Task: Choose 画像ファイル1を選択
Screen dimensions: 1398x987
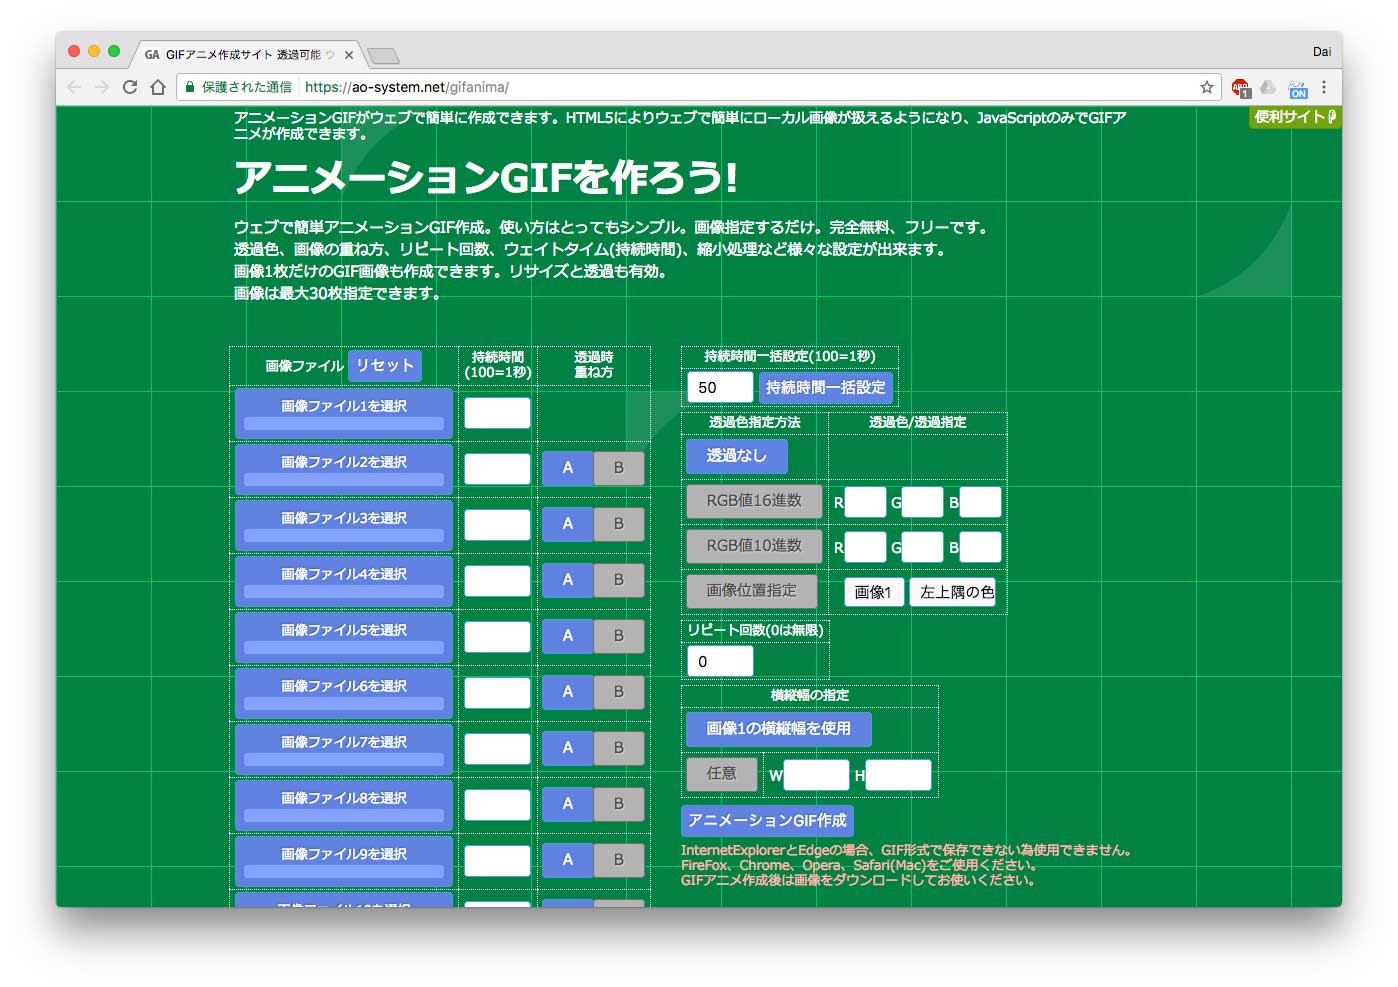Action: (344, 414)
